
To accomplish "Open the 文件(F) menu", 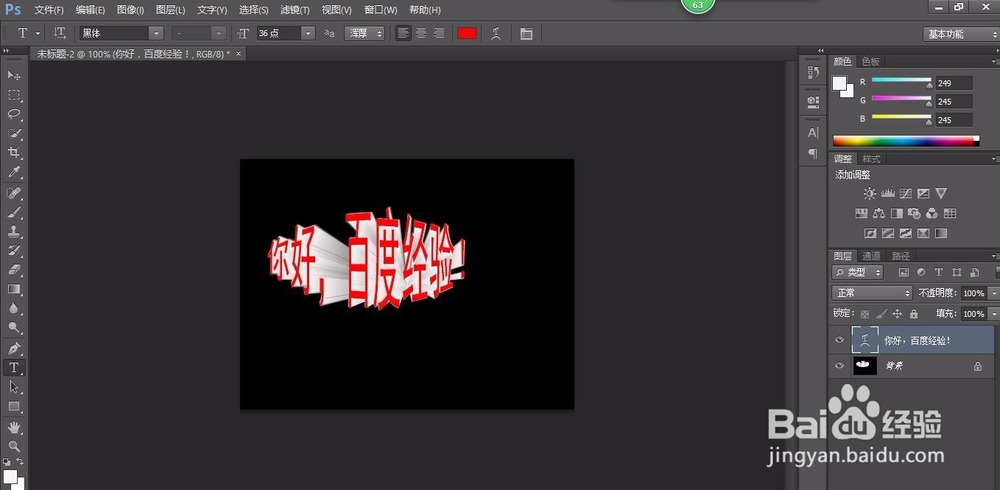I will [x=49, y=10].
